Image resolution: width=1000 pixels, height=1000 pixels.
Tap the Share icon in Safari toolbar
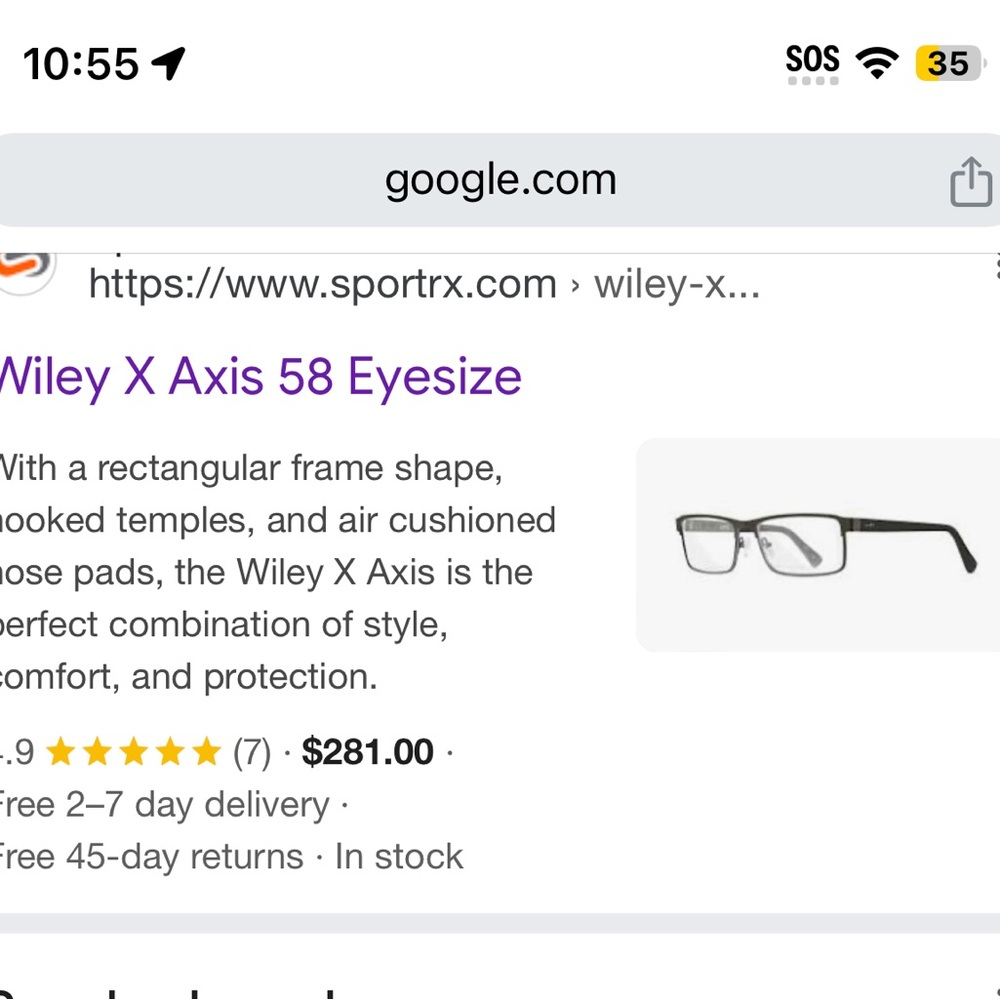coord(969,181)
